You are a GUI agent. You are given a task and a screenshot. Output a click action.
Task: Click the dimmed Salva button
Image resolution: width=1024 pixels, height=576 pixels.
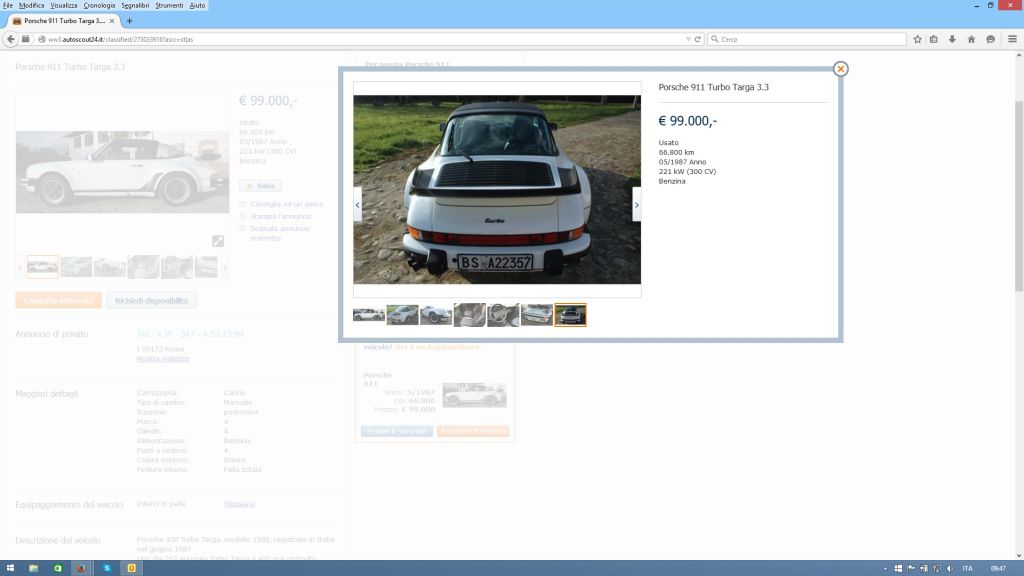[x=261, y=186]
